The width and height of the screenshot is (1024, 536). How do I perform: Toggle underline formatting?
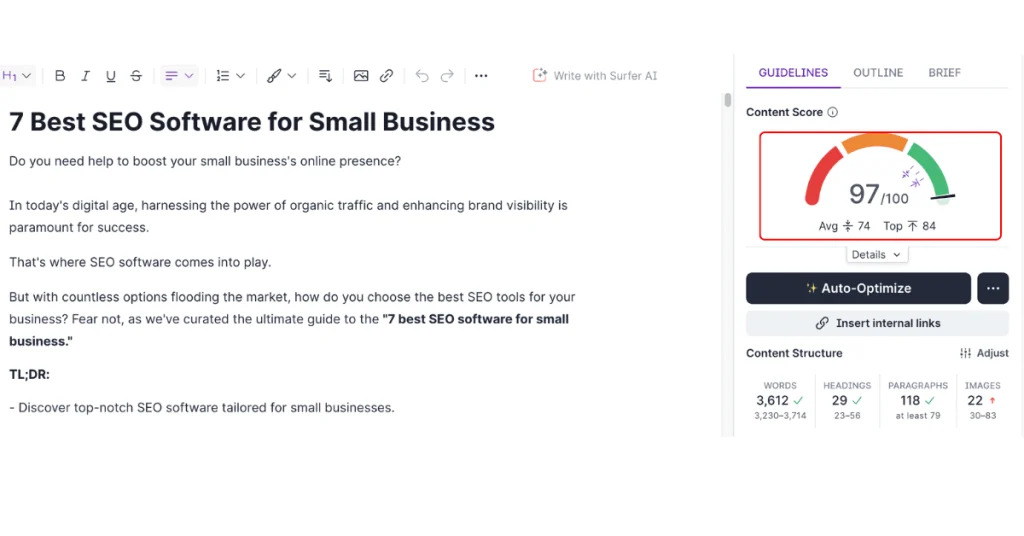tap(110, 76)
